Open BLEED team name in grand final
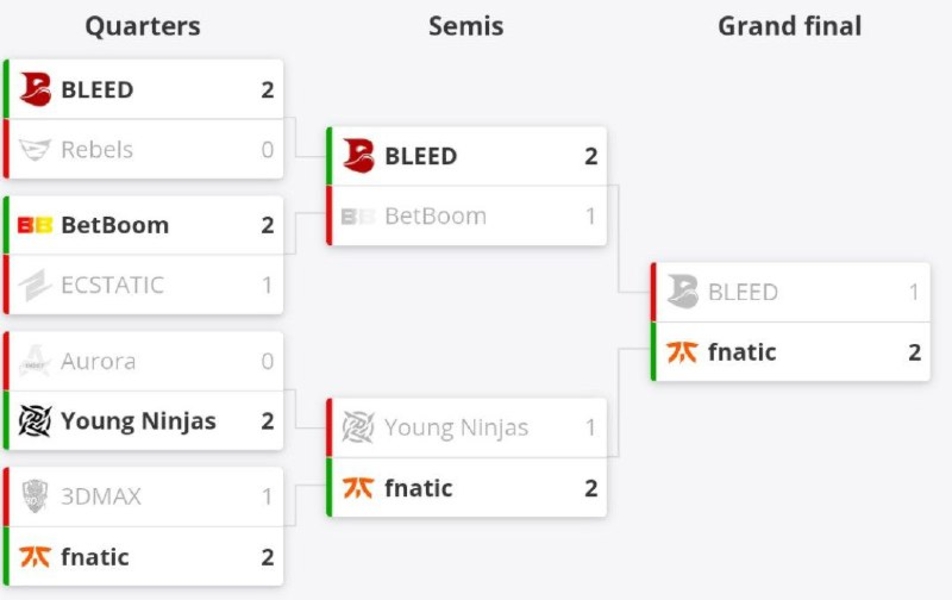This screenshot has height=600, width=952. point(742,293)
